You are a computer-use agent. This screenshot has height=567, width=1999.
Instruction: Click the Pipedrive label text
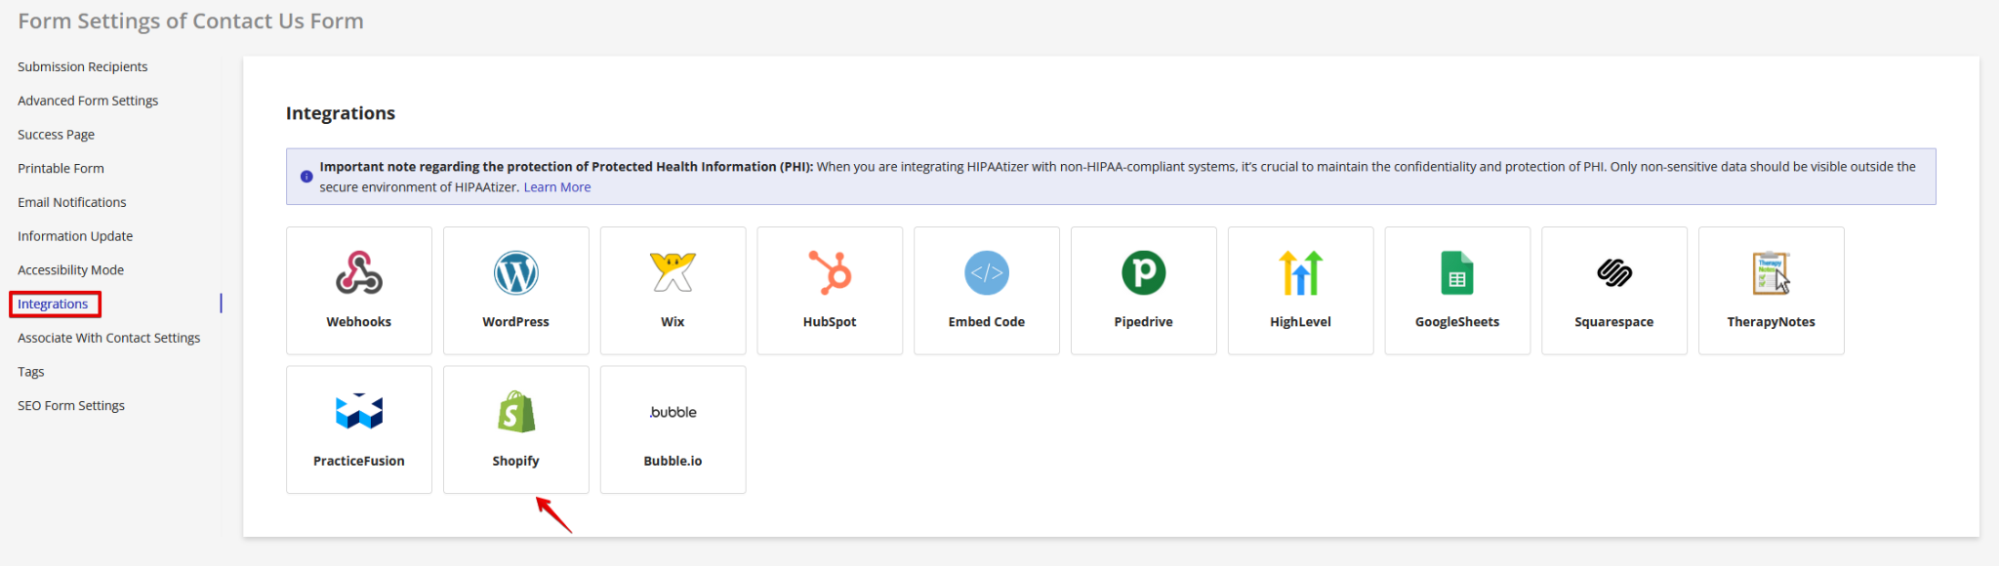[x=1144, y=322]
